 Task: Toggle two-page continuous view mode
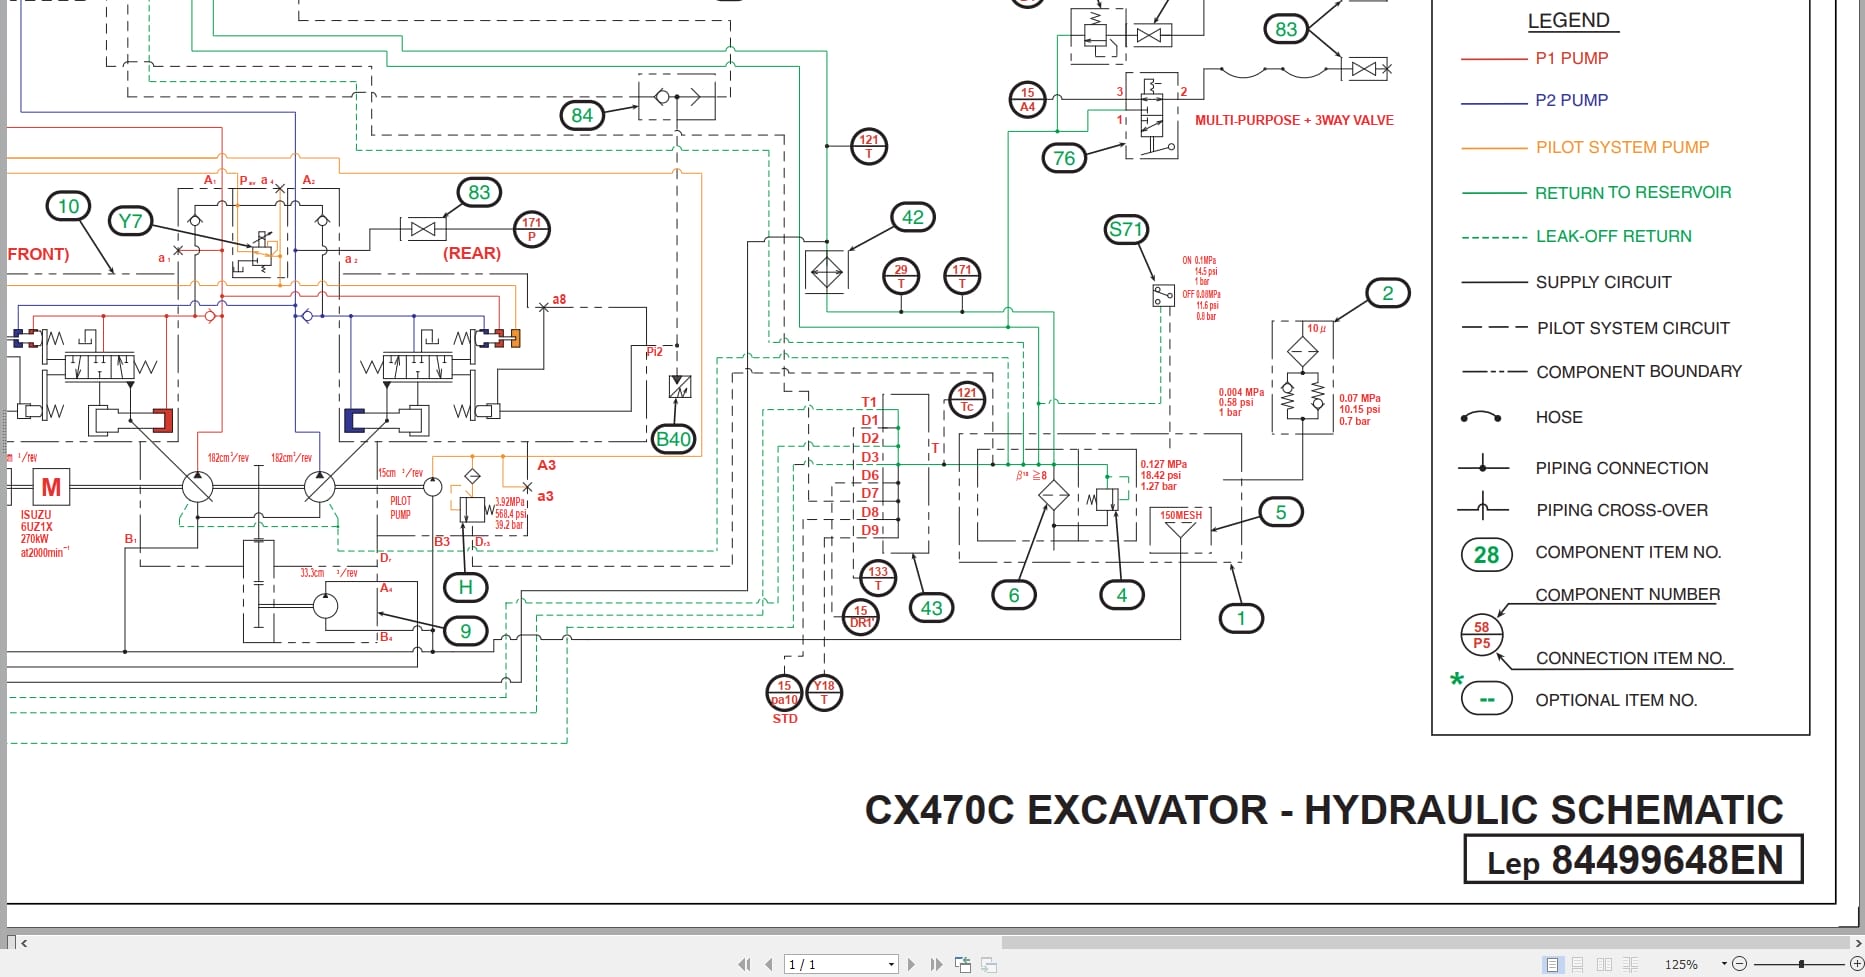tap(1629, 963)
